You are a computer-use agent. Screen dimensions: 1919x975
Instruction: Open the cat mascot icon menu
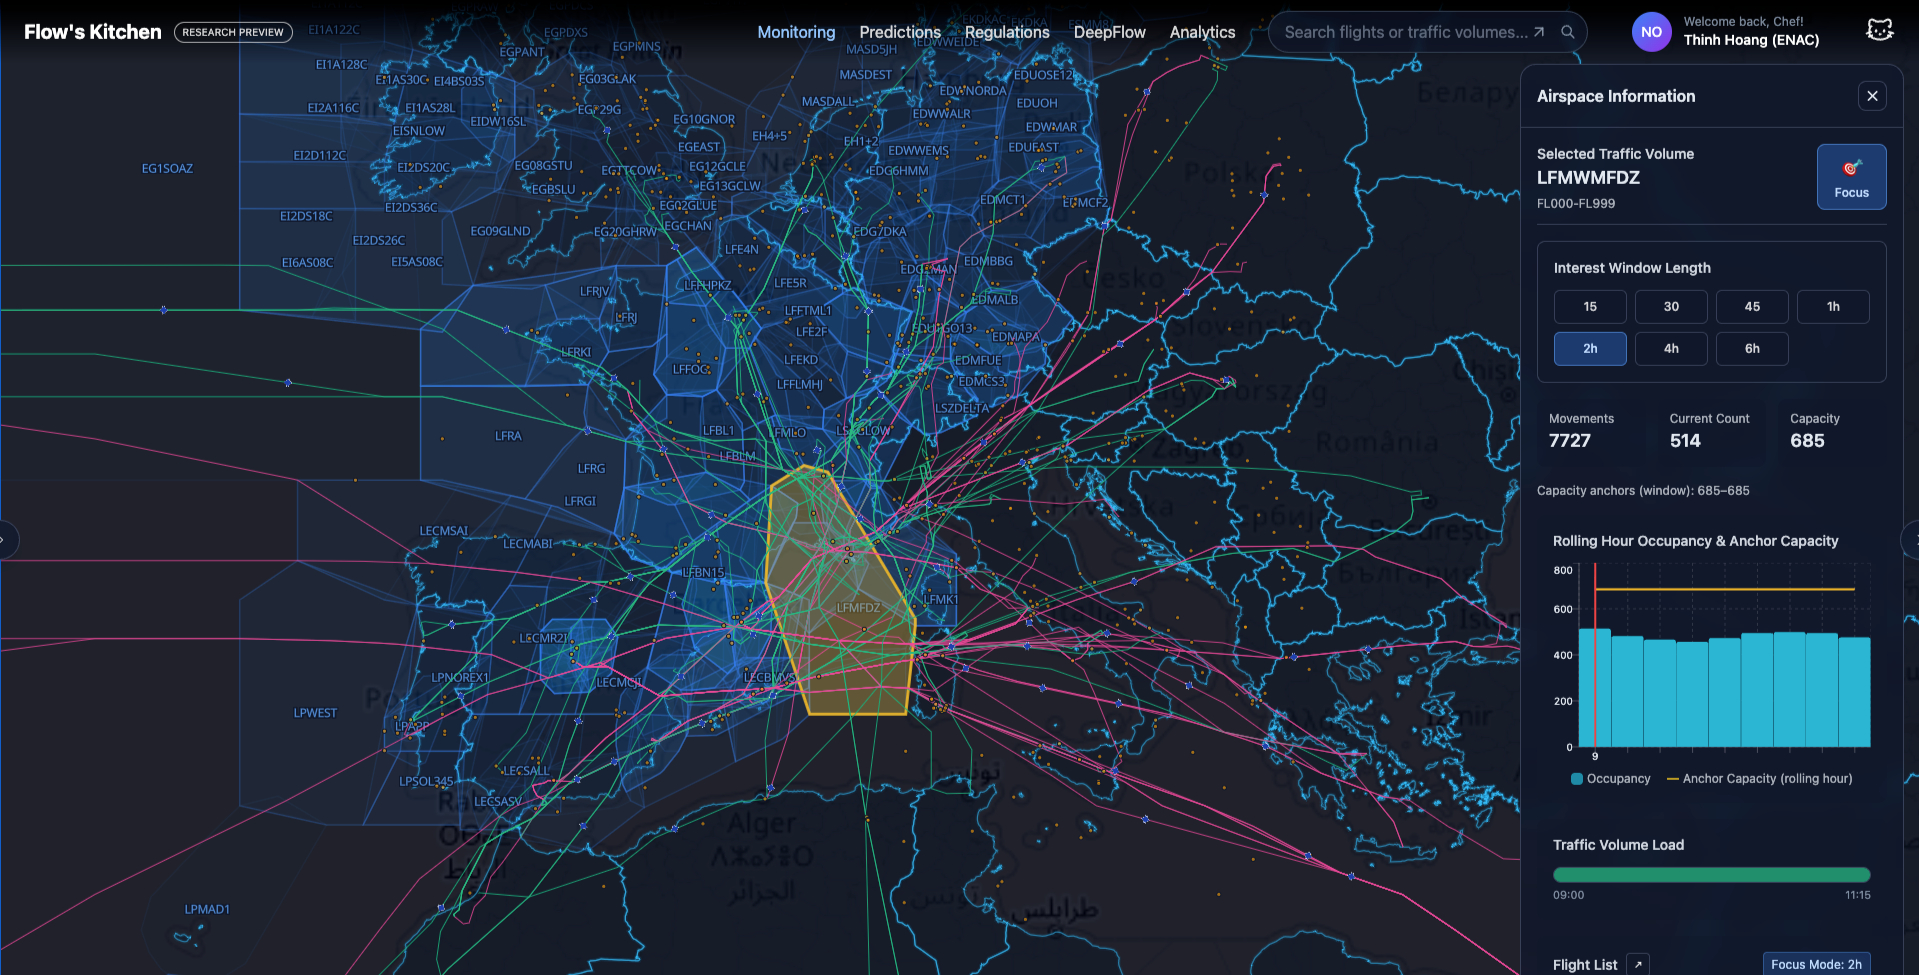click(1880, 31)
